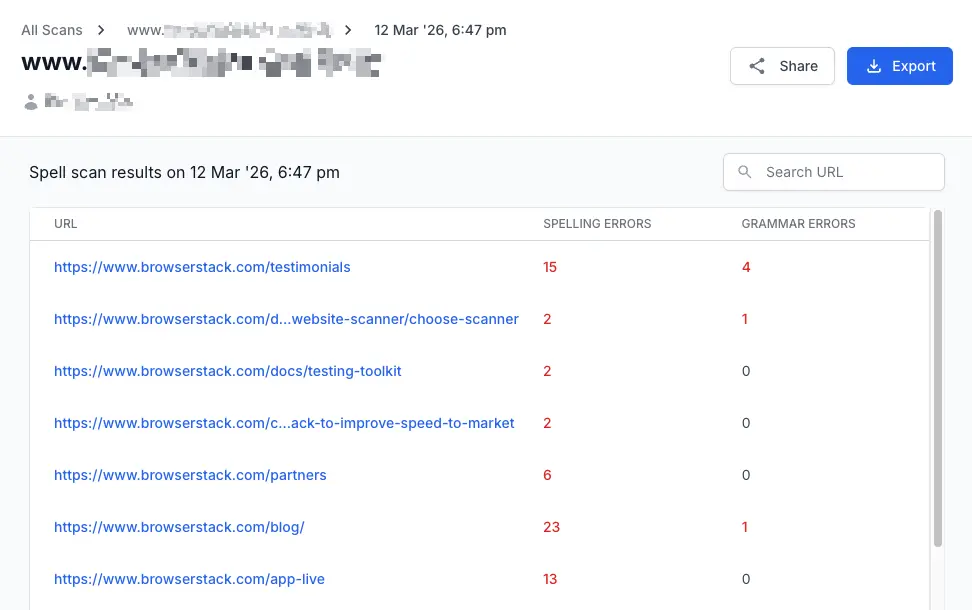The width and height of the screenshot is (972, 610).
Task: Click the magnifier icon in the search box
Action: tap(745, 172)
